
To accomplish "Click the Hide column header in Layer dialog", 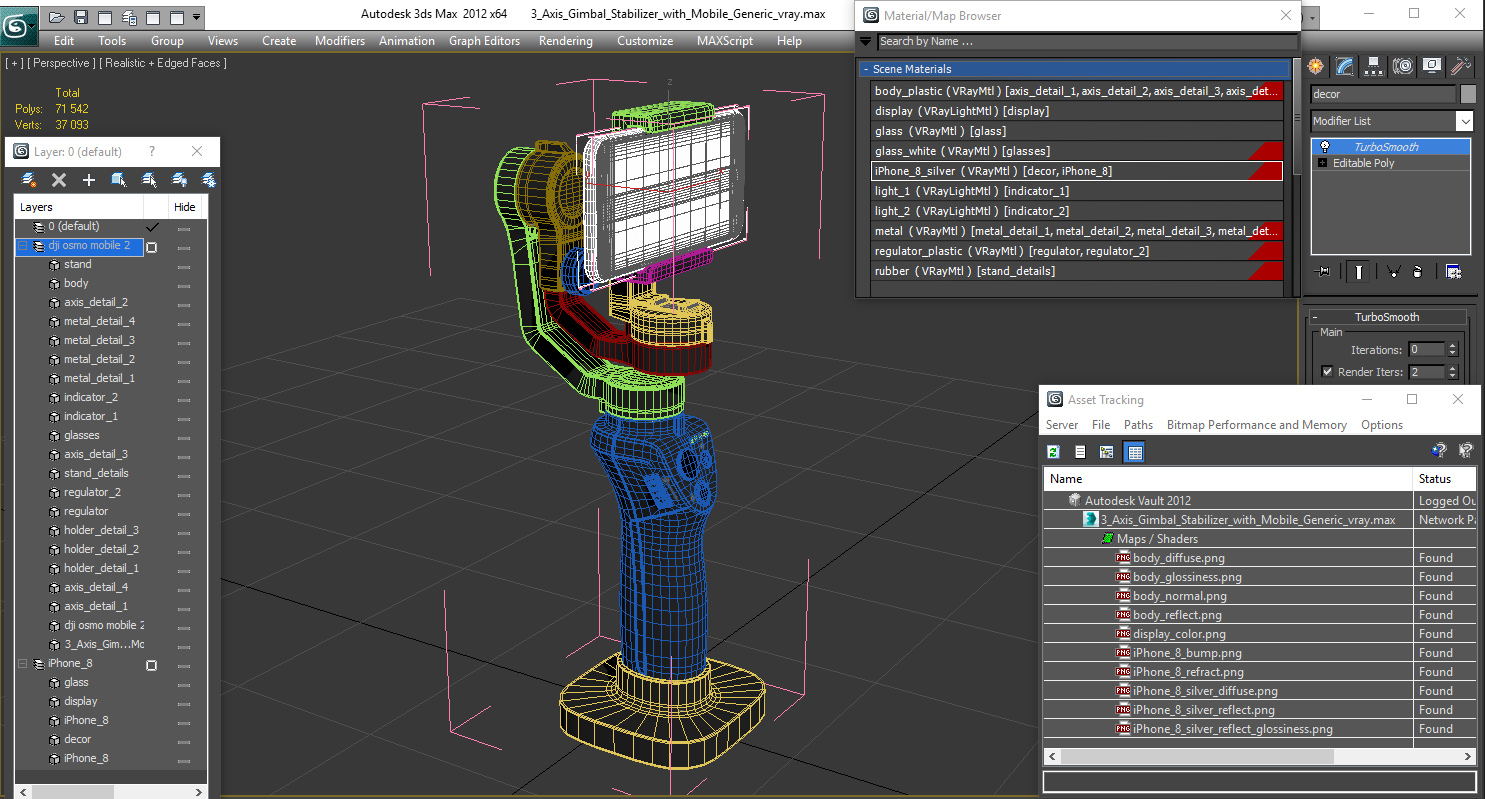I will pyautogui.click(x=185, y=207).
